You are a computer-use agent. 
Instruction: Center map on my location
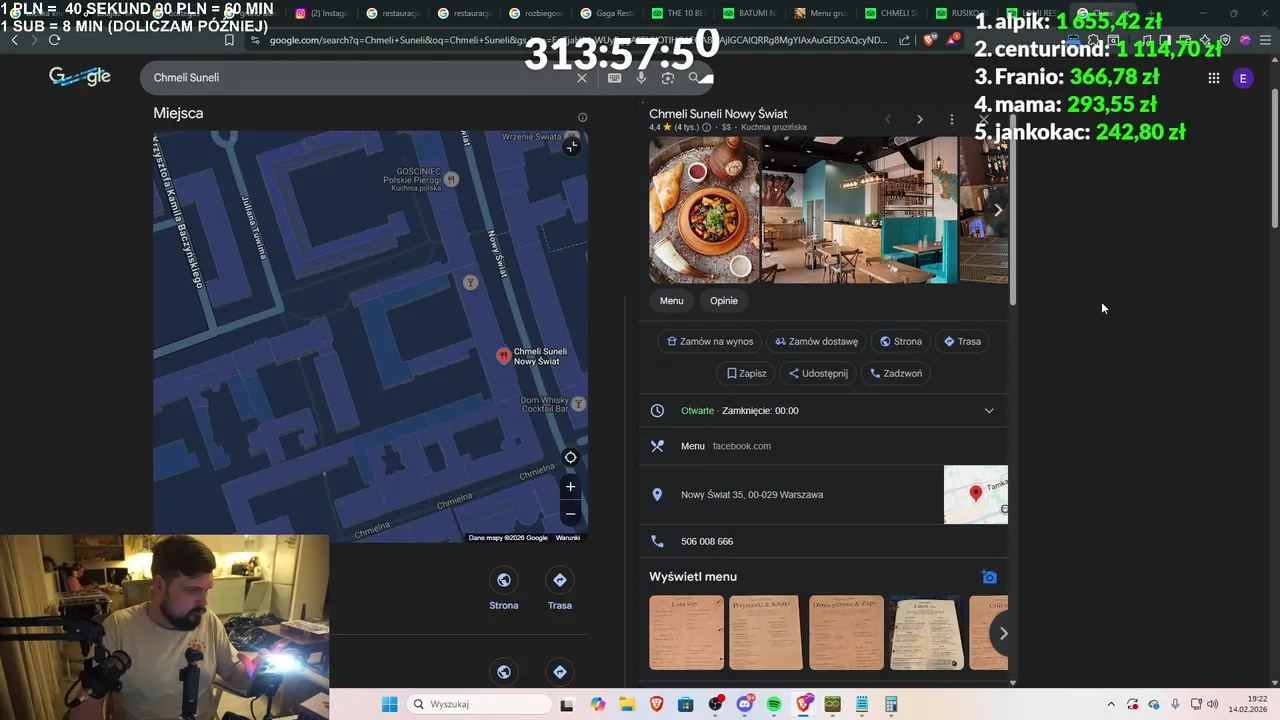[x=570, y=457]
